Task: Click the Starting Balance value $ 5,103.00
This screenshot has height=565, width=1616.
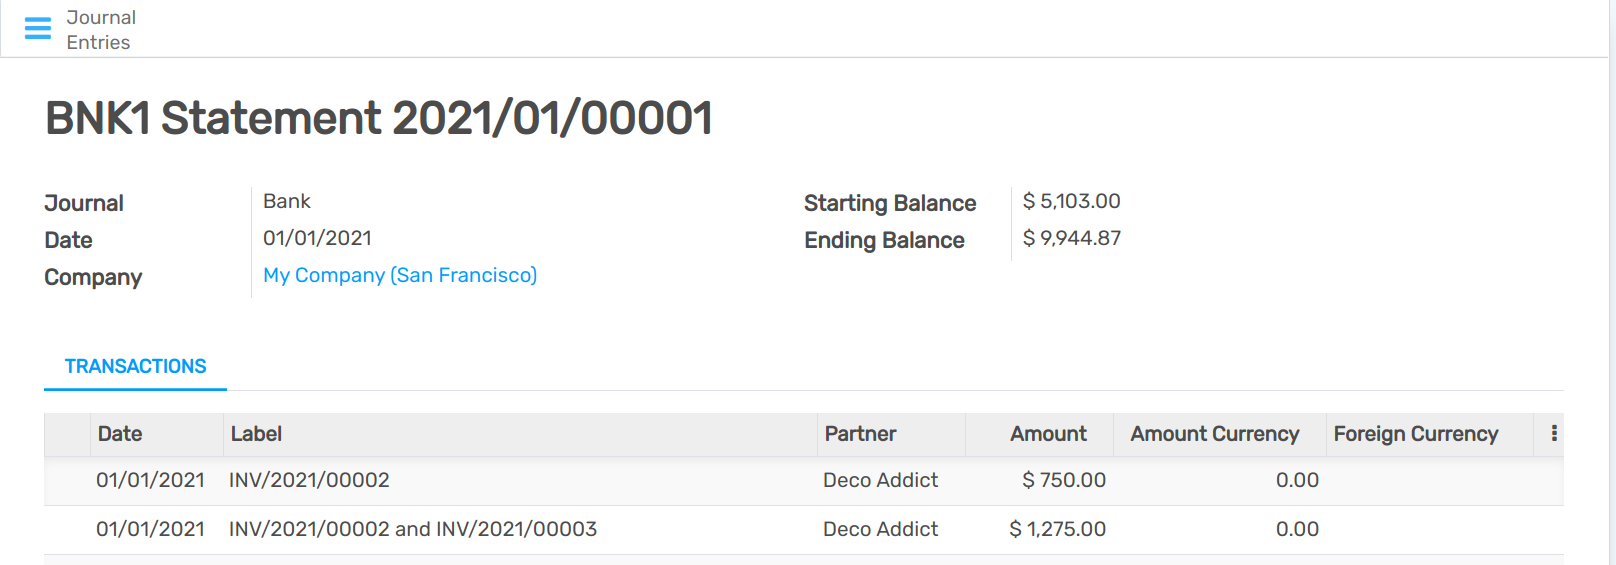Action: point(1071,201)
